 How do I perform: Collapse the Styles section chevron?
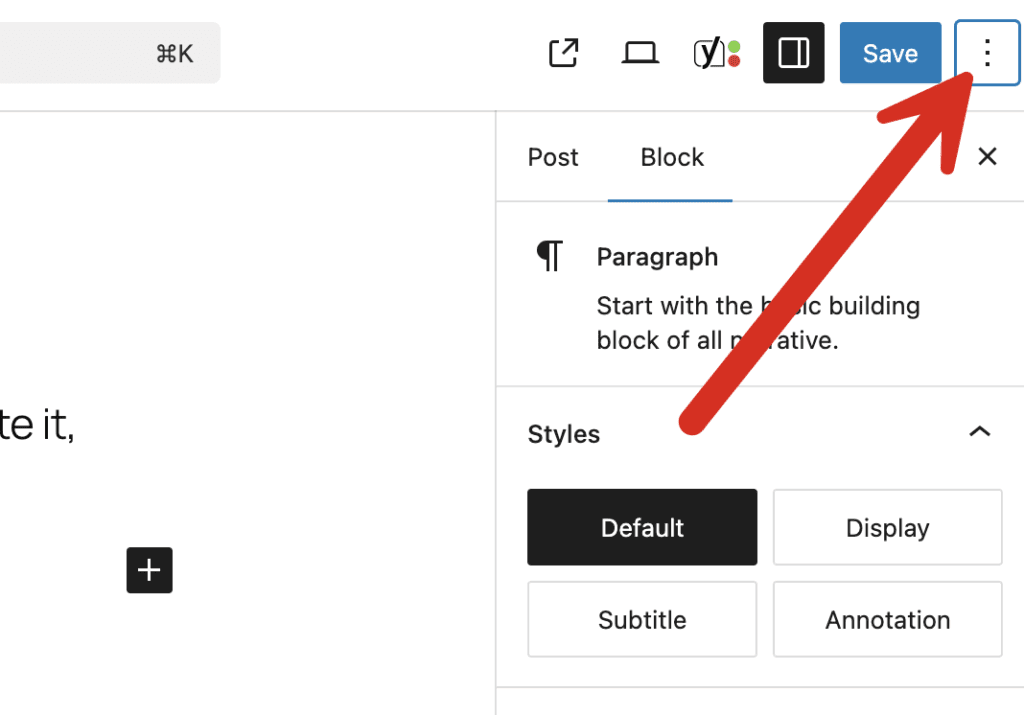(979, 433)
